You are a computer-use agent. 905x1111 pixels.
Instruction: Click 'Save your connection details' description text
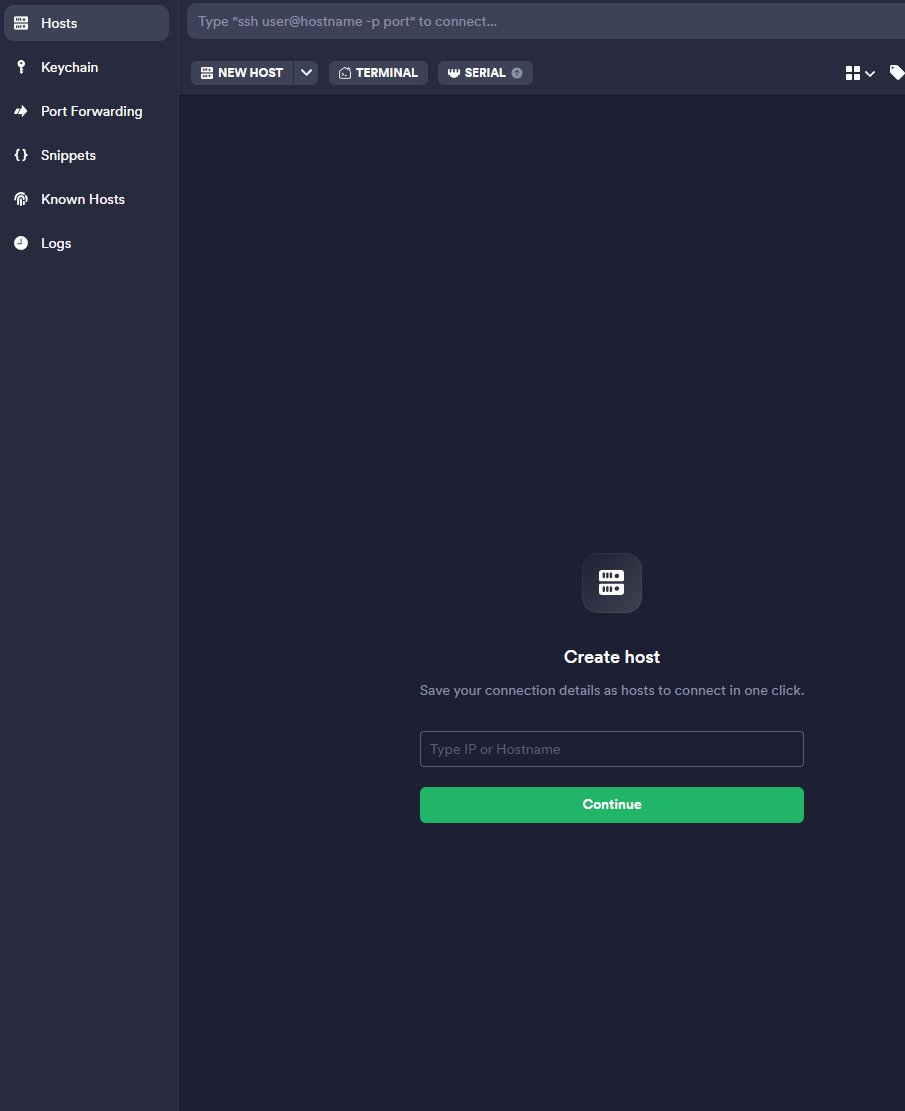[612, 691]
